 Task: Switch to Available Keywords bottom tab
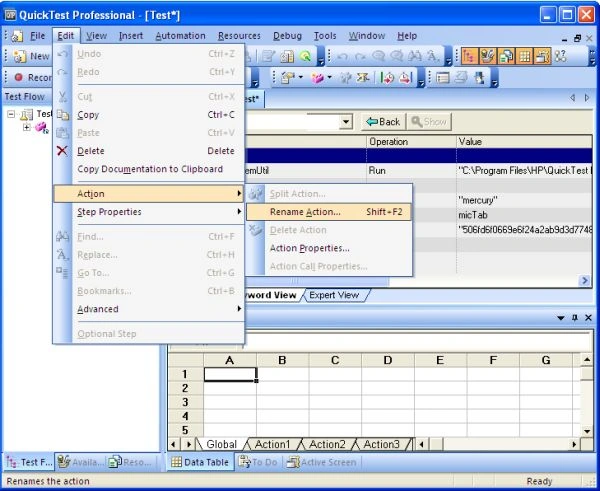click(80, 463)
